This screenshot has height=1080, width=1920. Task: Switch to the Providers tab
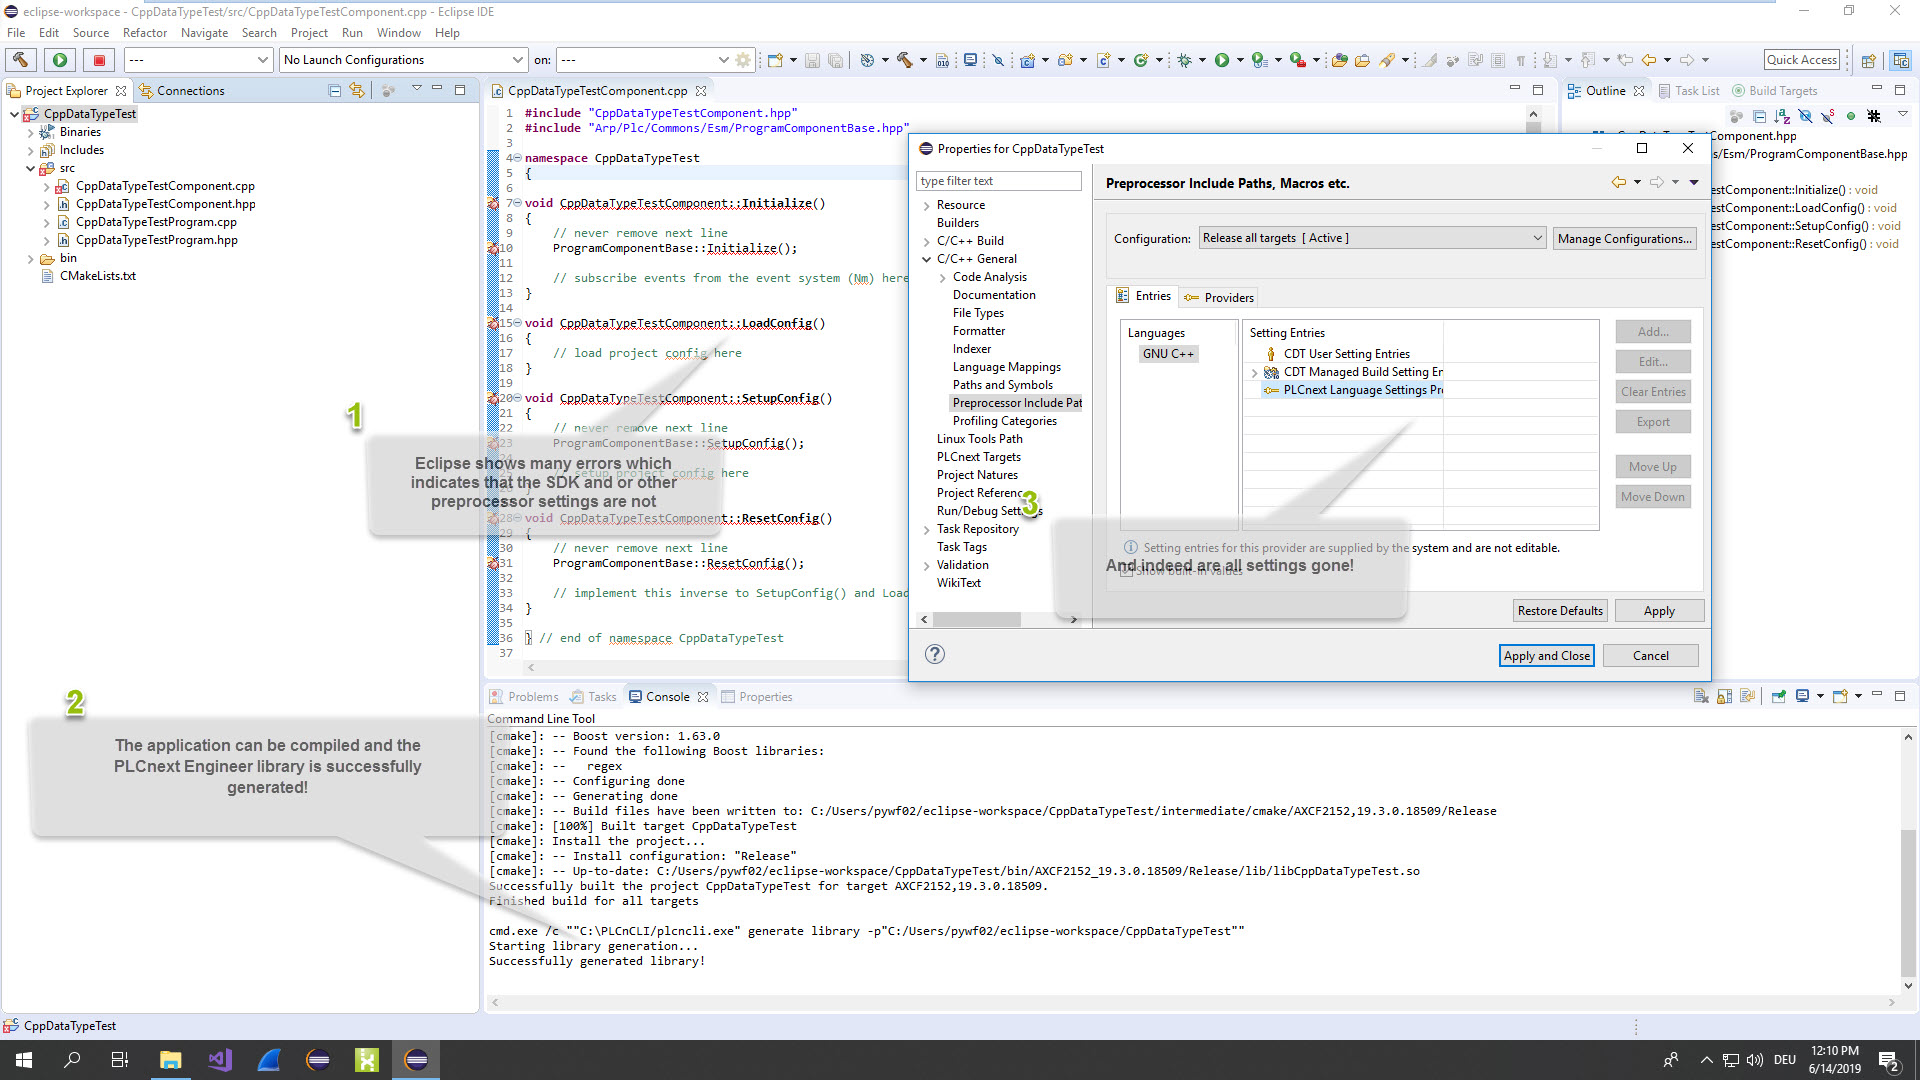tap(1218, 297)
